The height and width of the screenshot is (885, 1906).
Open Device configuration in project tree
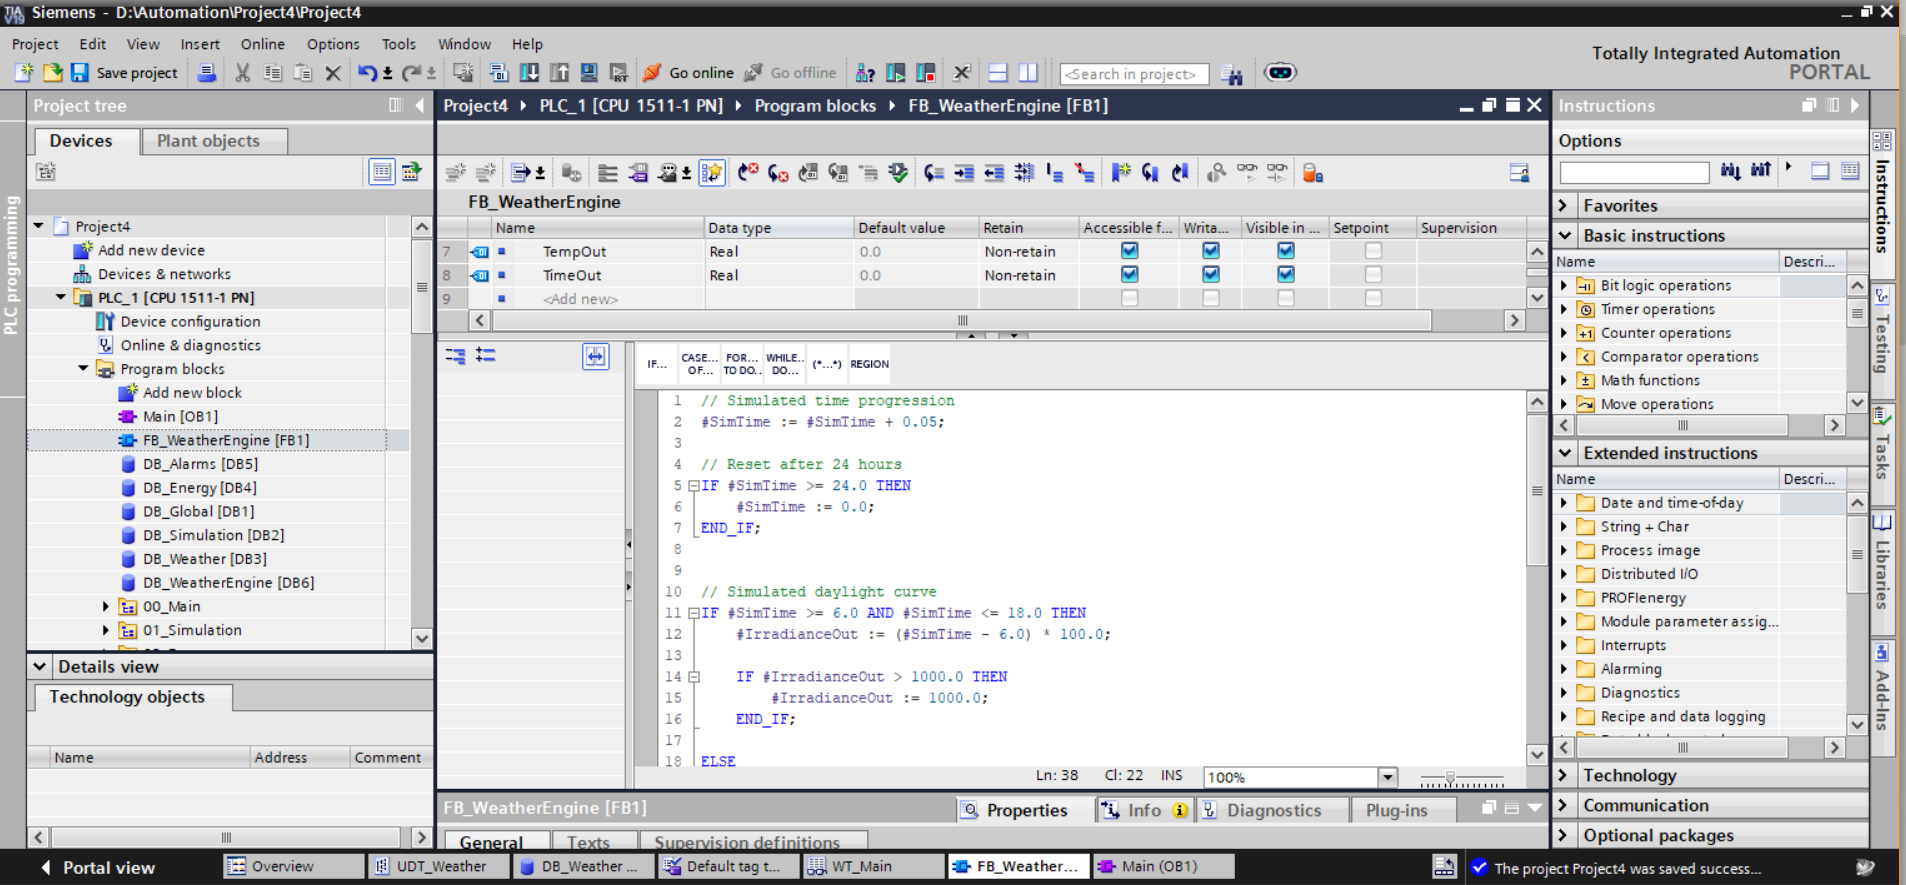pos(190,321)
